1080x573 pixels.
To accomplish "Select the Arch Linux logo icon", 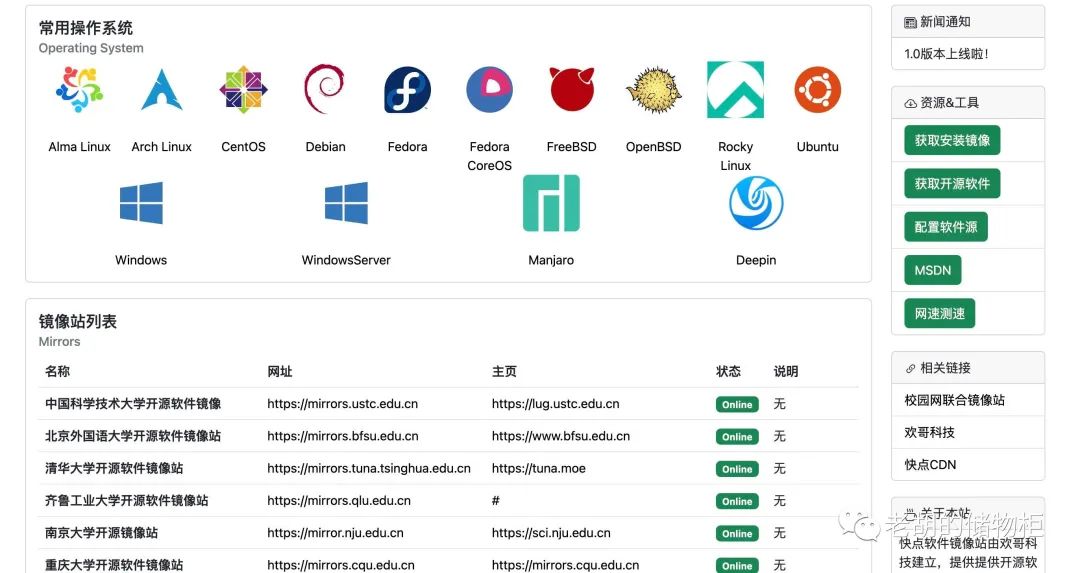I will point(161,90).
